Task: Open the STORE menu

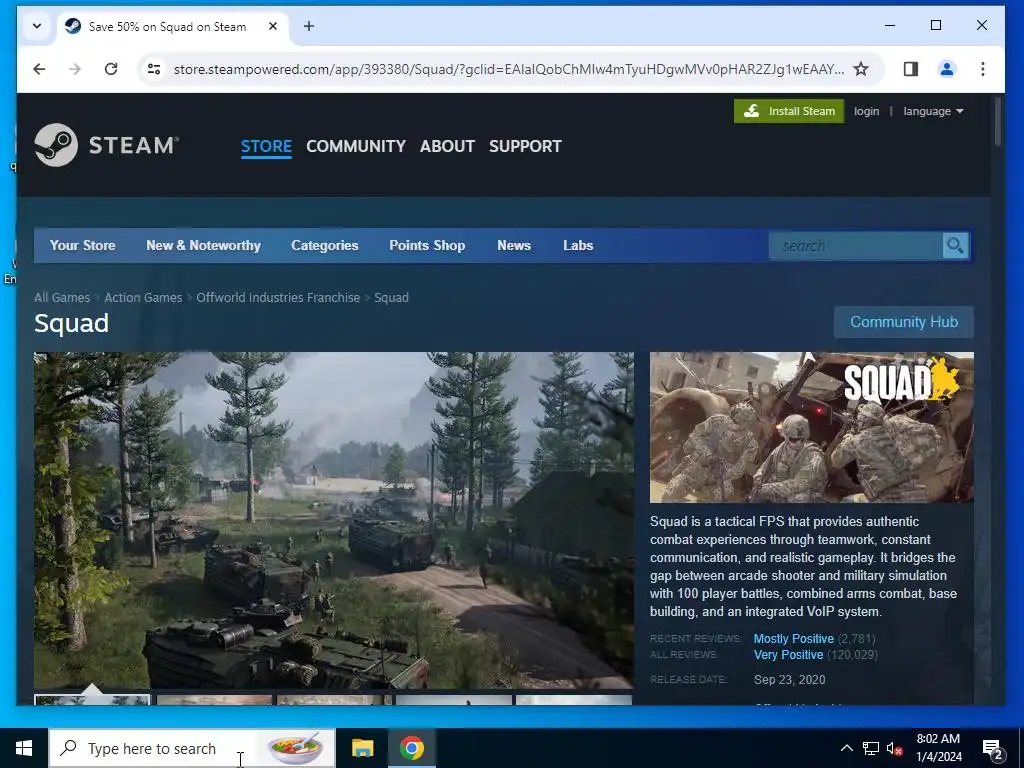Action: [266, 146]
